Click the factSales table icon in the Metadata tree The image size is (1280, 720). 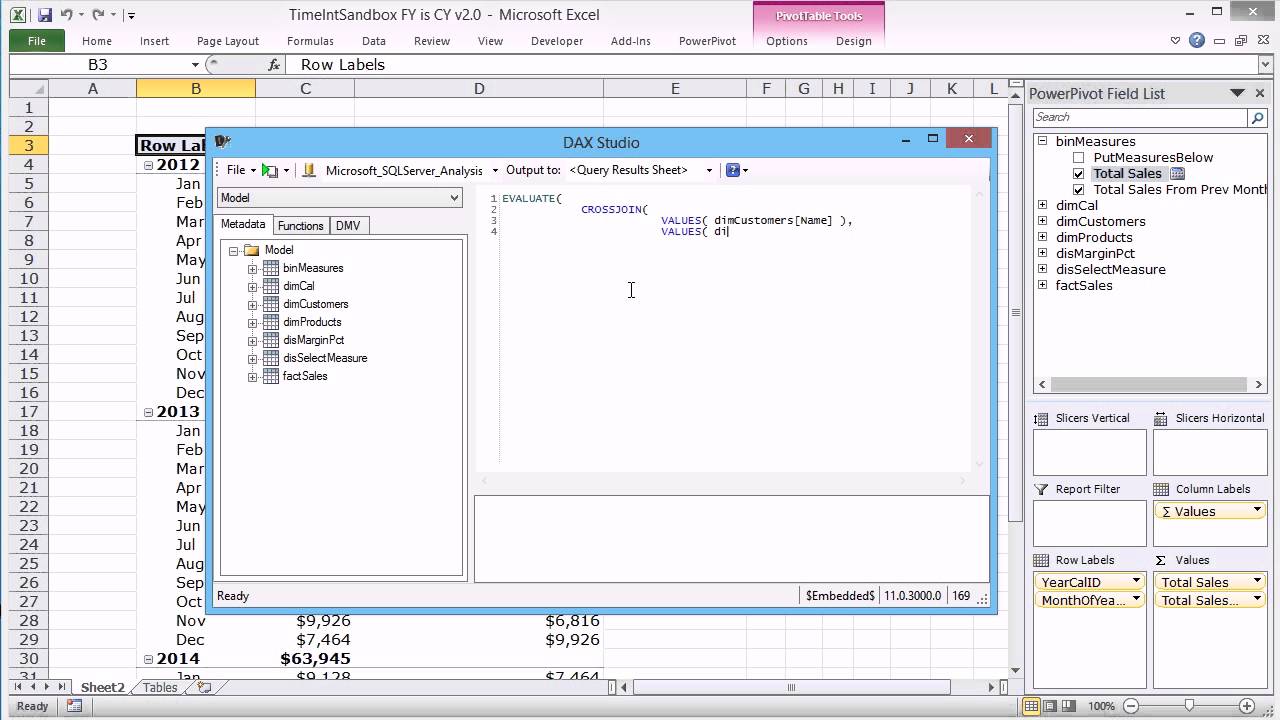click(x=270, y=376)
